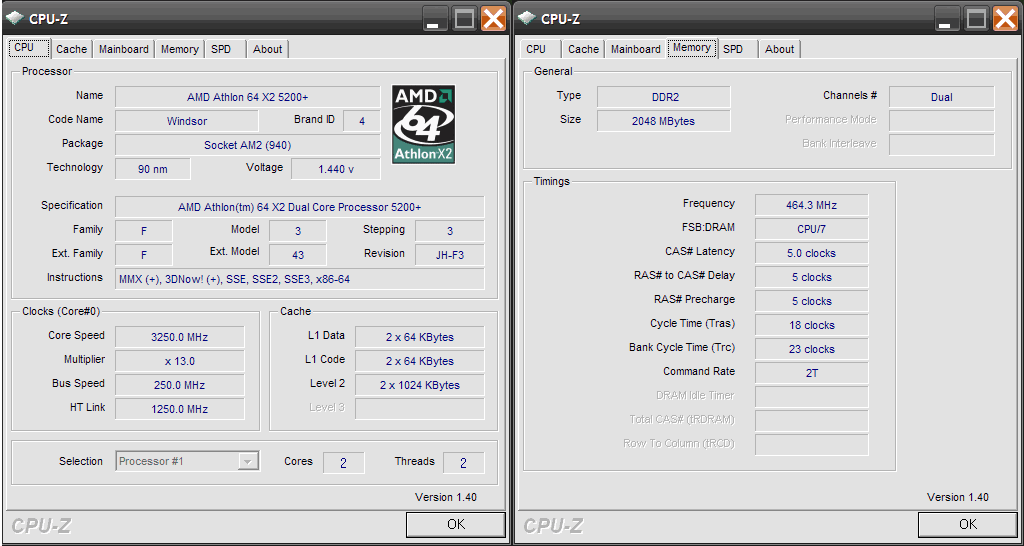Click Channels # value Dual

click(x=942, y=97)
